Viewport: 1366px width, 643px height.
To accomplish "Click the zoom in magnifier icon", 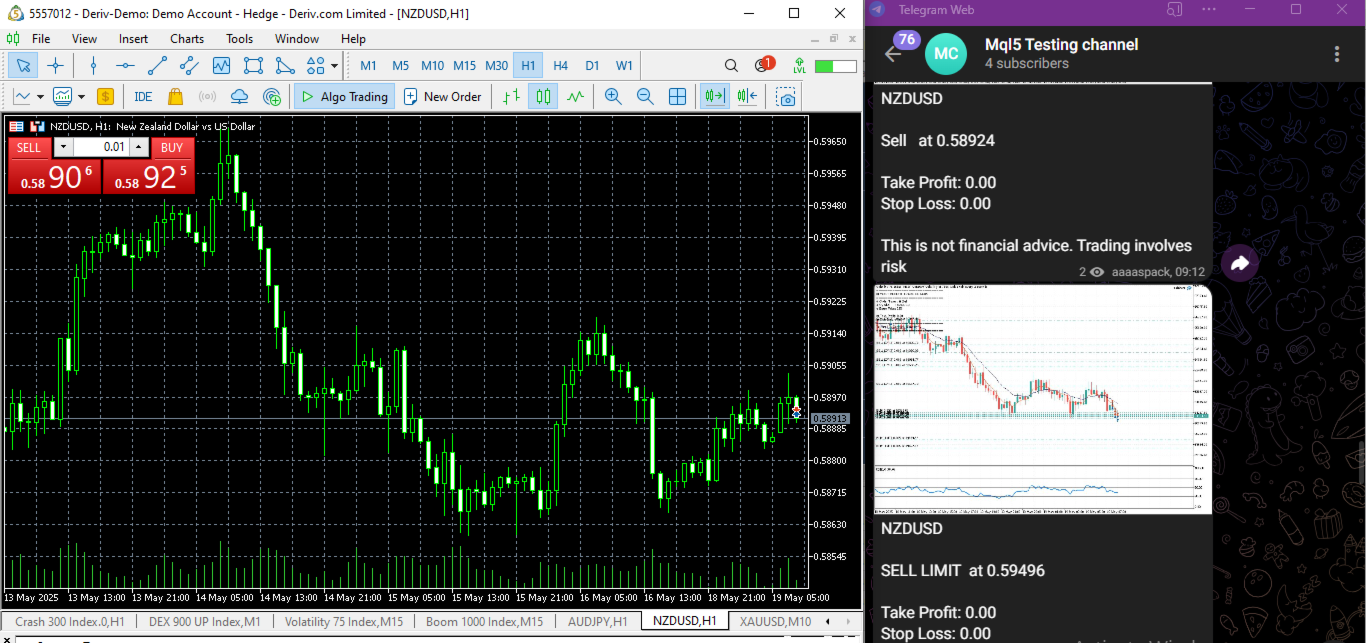I will pyautogui.click(x=613, y=97).
